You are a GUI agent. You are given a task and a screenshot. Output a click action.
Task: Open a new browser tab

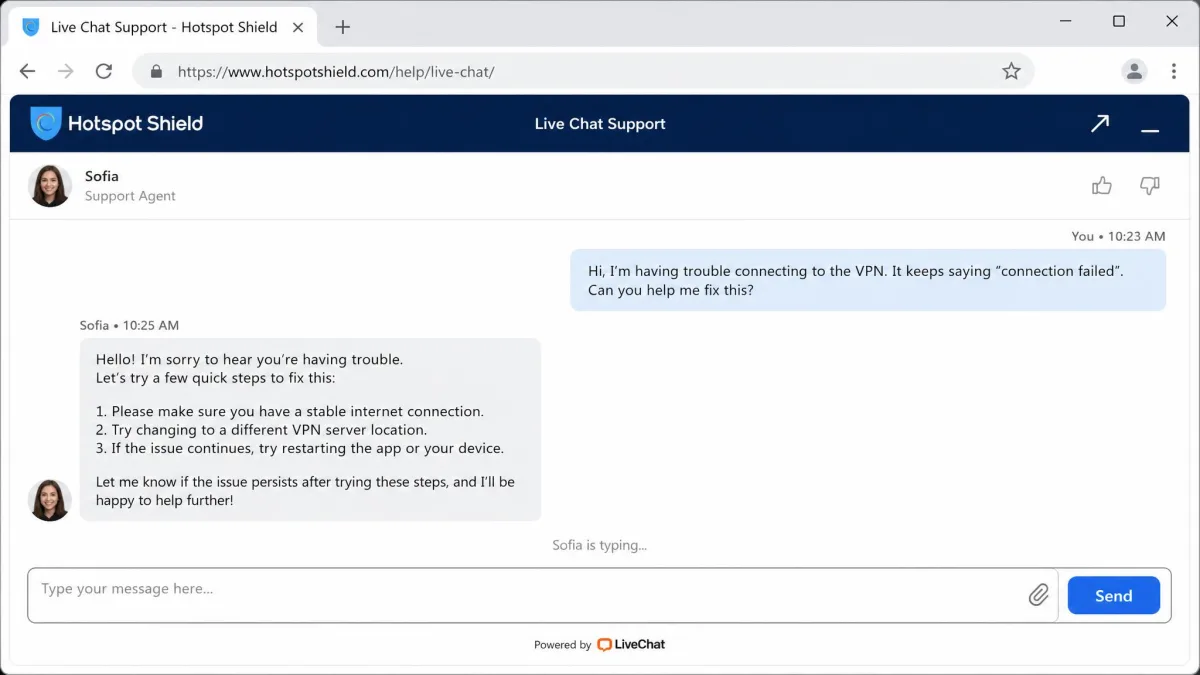[342, 27]
